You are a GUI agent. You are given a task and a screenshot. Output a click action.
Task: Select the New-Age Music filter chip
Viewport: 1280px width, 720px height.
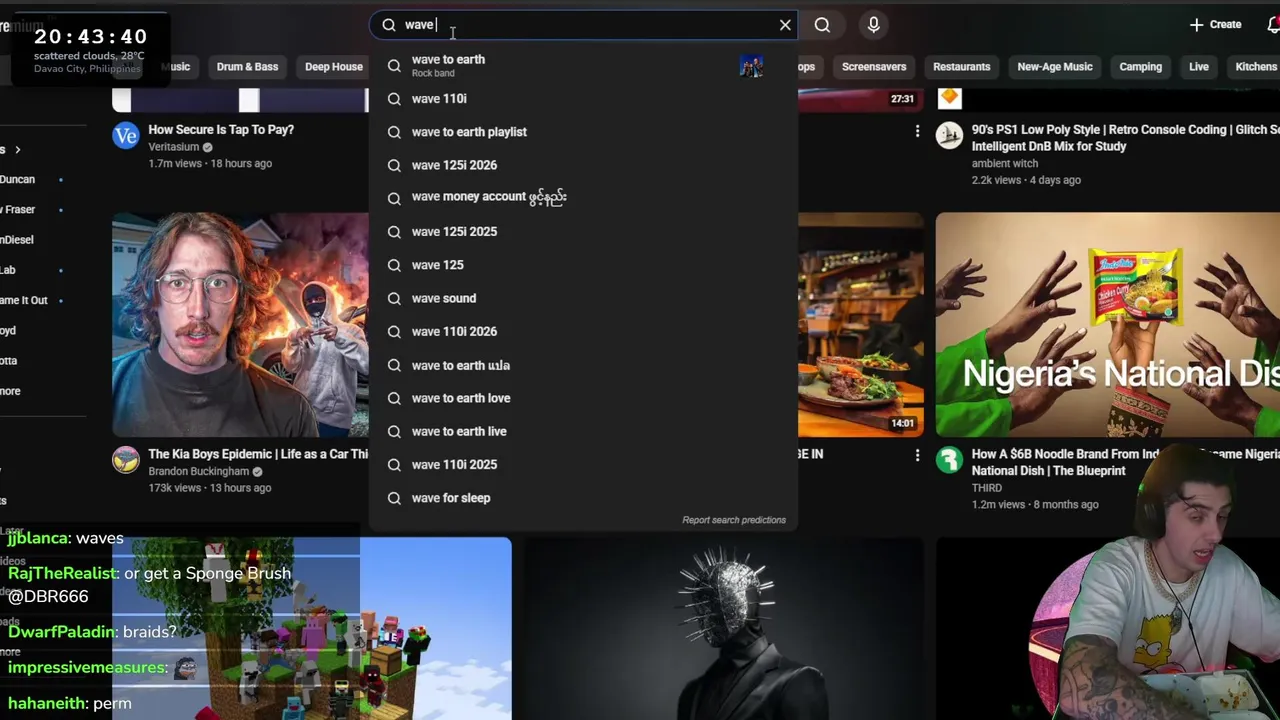click(x=1055, y=67)
